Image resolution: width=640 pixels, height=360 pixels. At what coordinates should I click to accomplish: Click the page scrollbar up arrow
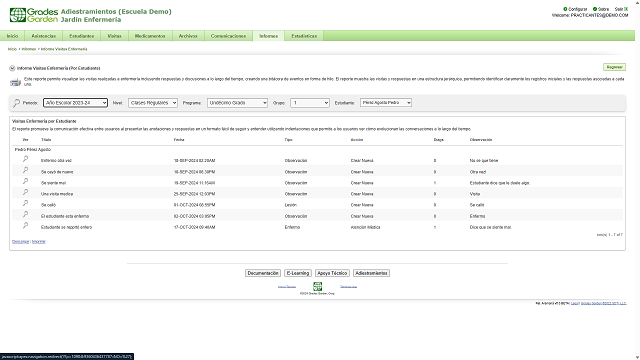point(637,3)
